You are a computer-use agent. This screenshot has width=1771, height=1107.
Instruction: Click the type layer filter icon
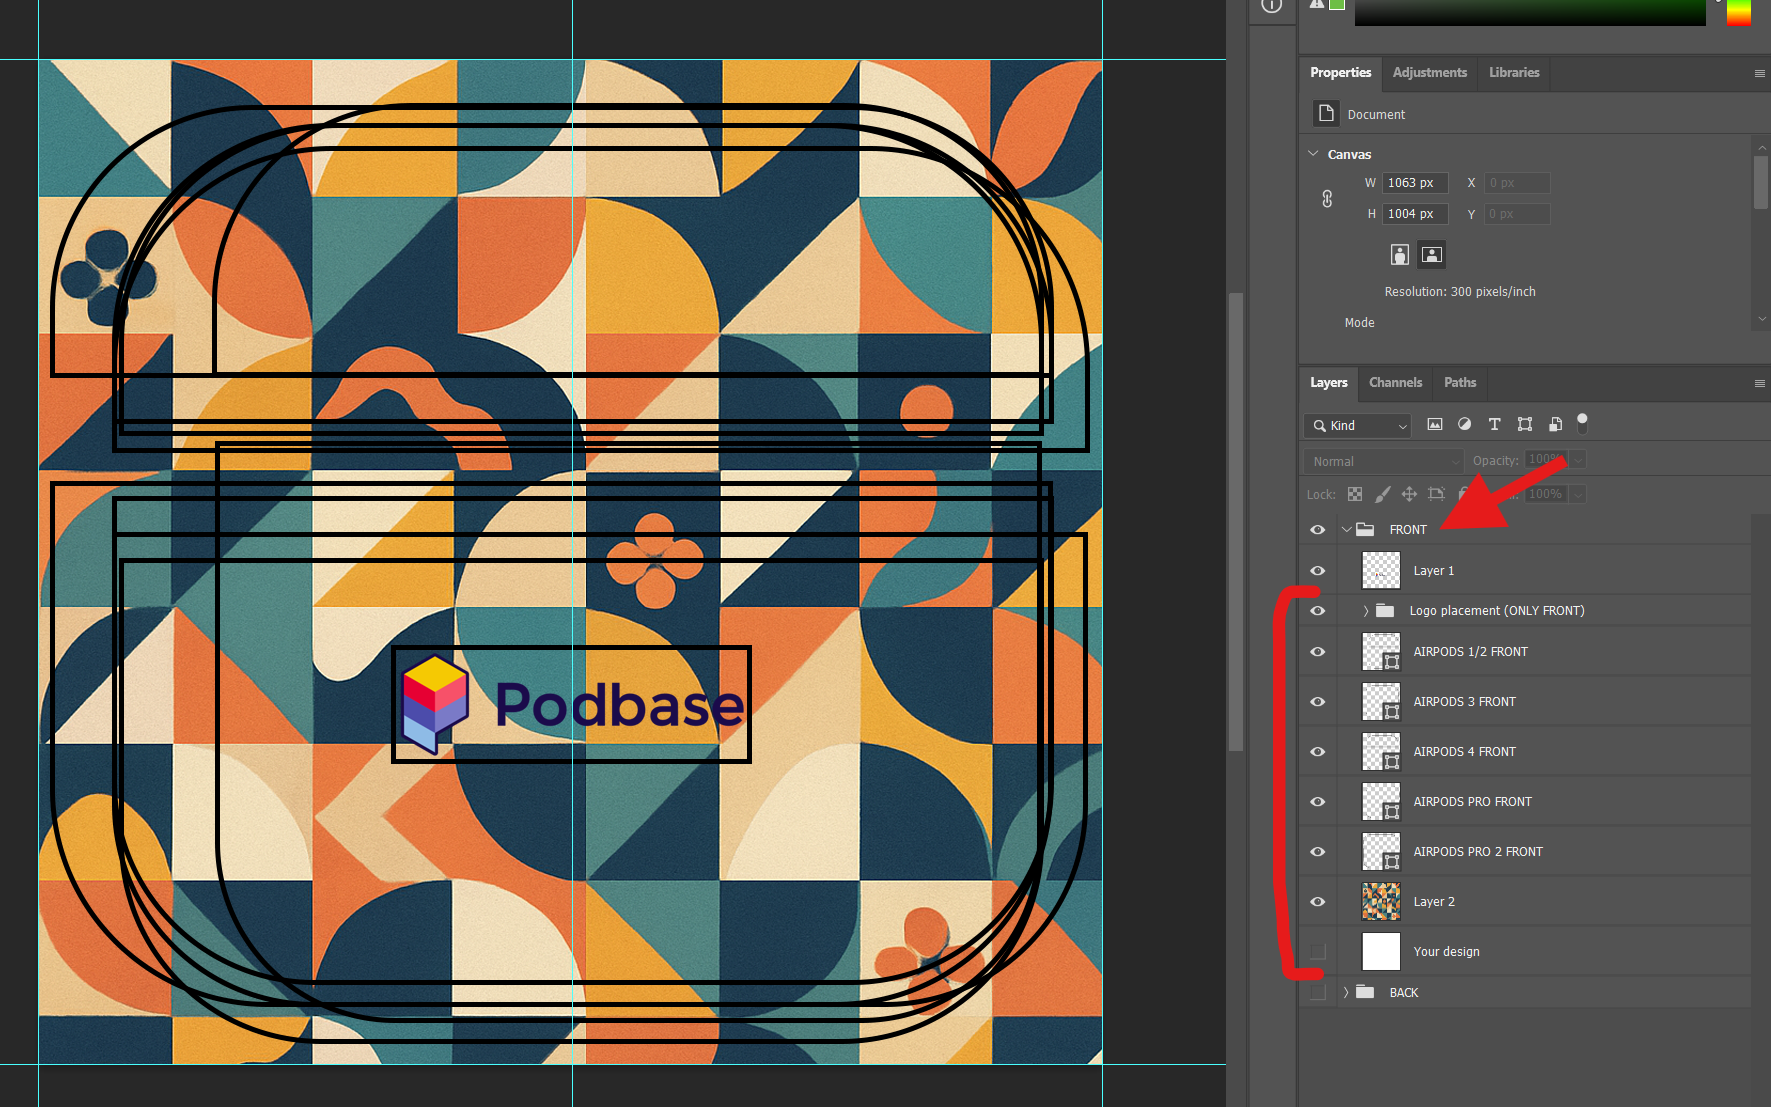click(x=1494, y=424)
